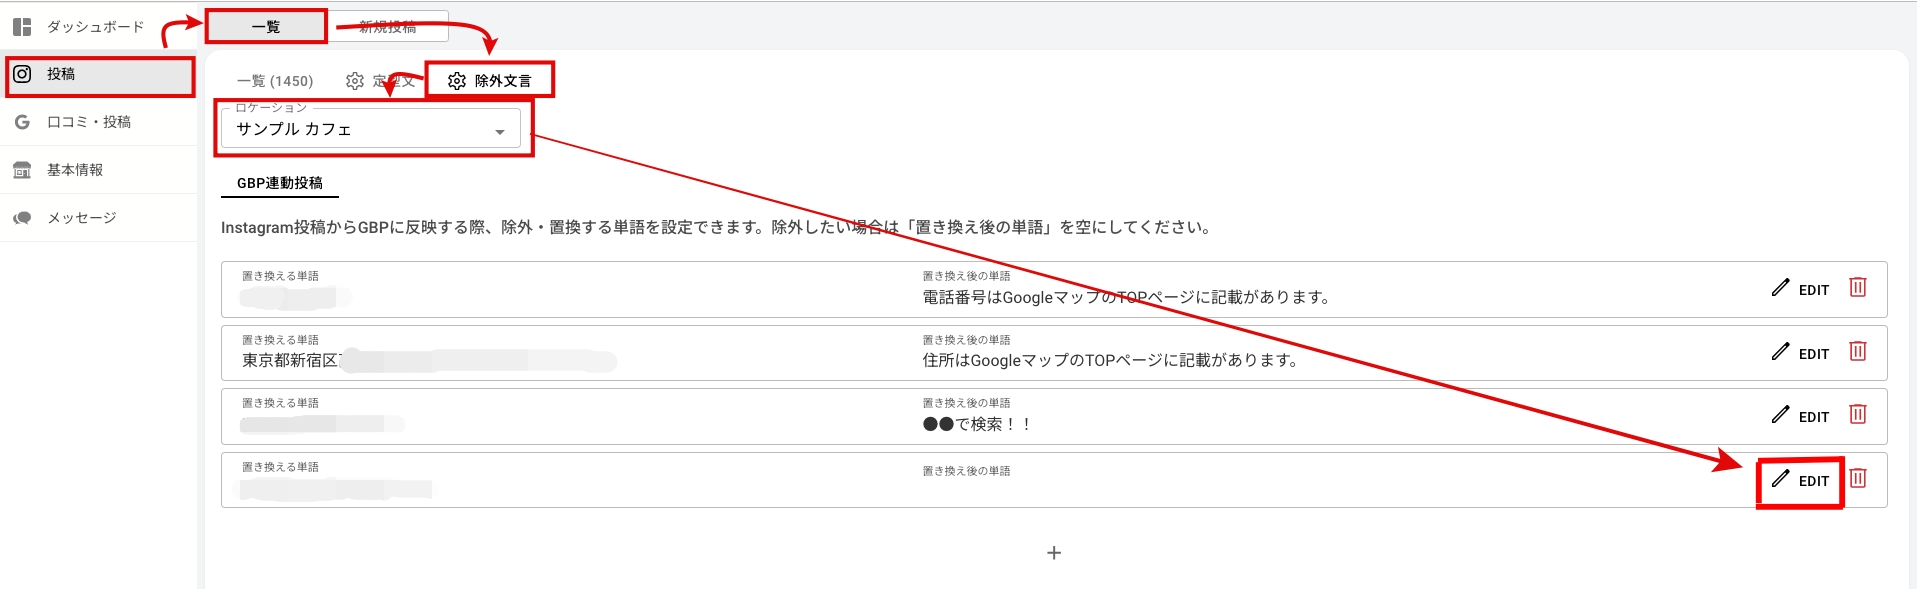Click the dashboard grid icon
1917x589 pixels.
22,27
